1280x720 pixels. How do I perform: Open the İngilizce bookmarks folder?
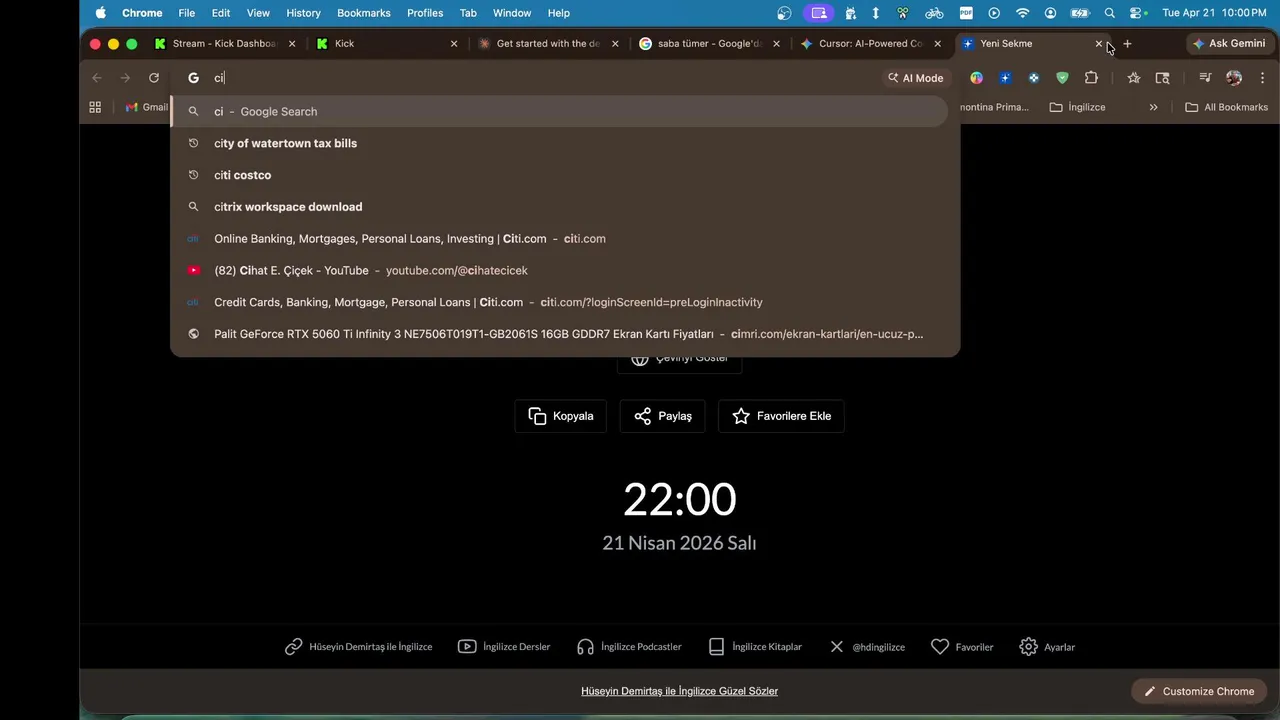[x=1077, y=107]
